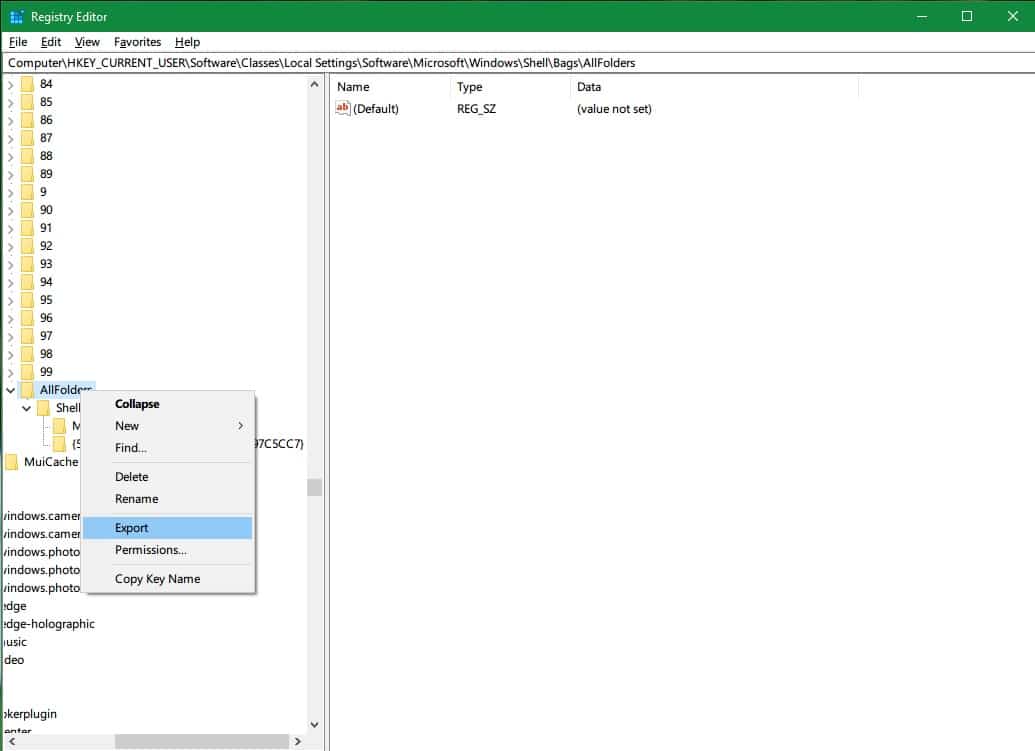Open the New submenu in the context menu
Image resolution: width=1035 pixels, height=751 pixels.
pyautogui.click(x=127, y=425)
